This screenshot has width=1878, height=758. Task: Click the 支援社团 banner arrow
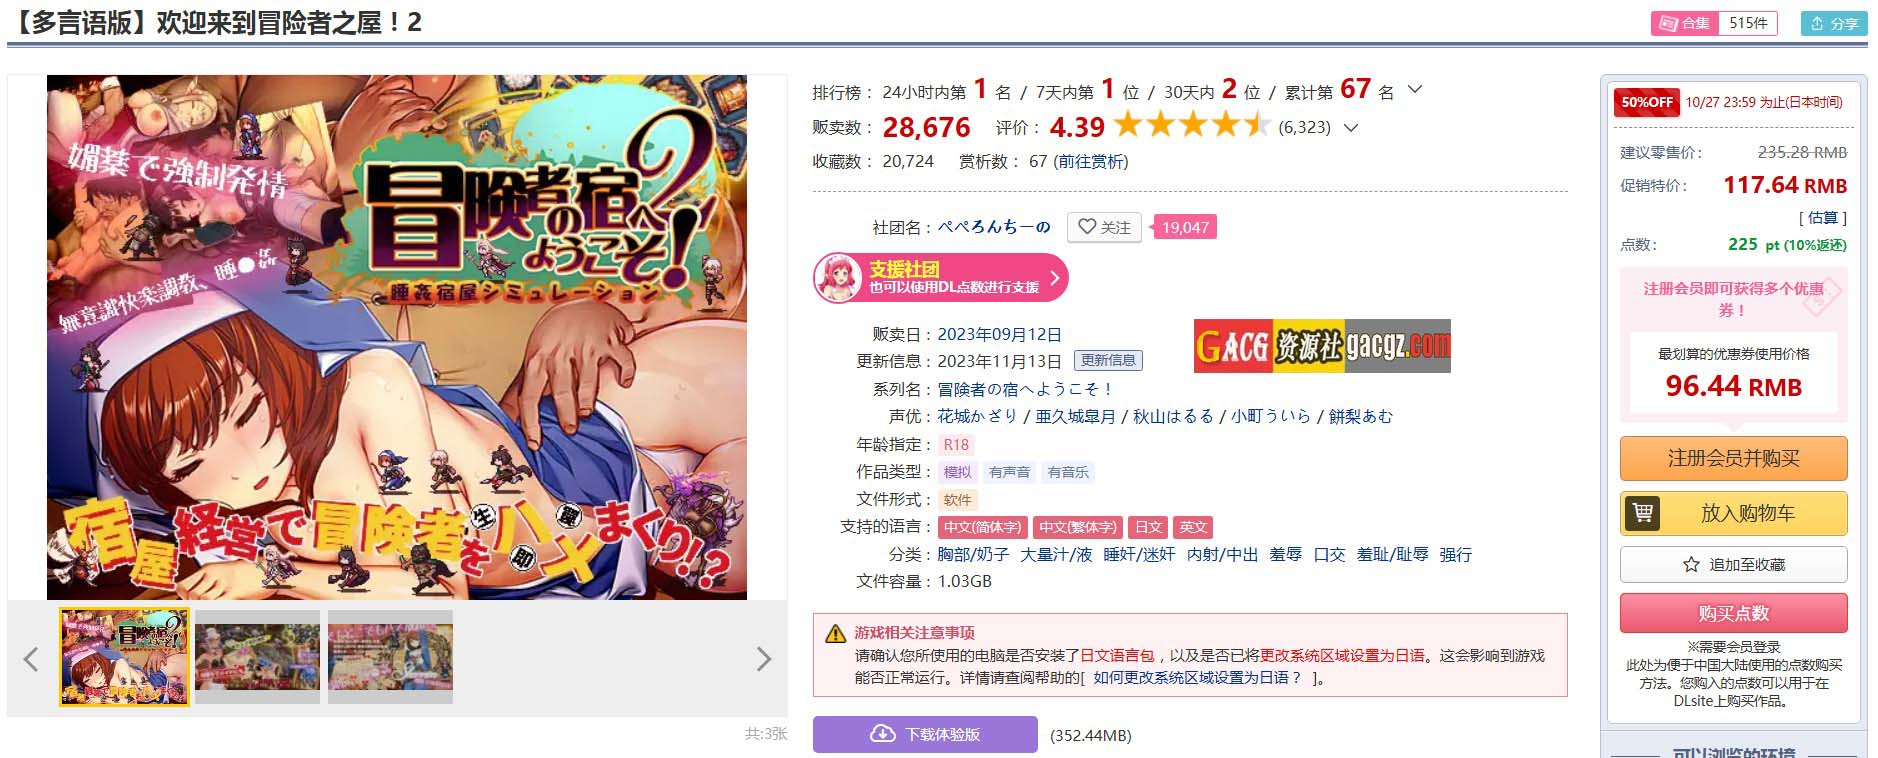pos(1054,278)
